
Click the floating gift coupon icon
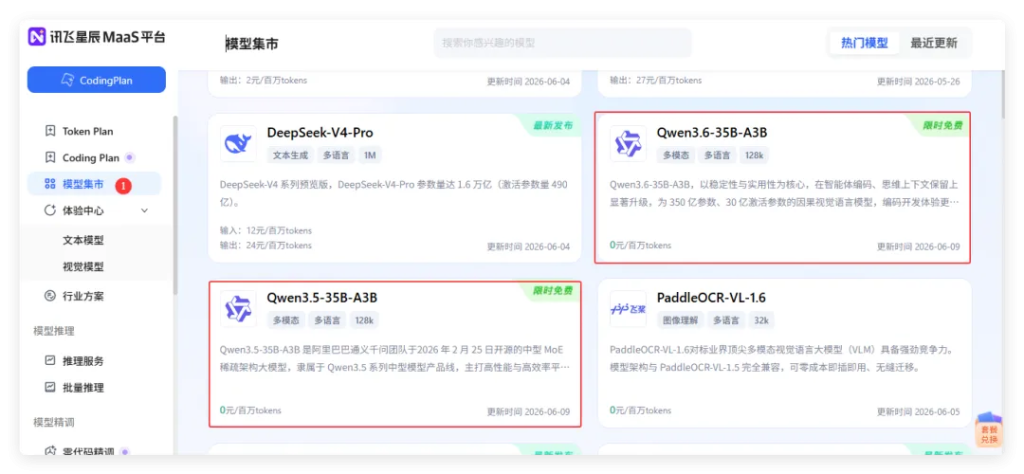[x=989, y=430]
